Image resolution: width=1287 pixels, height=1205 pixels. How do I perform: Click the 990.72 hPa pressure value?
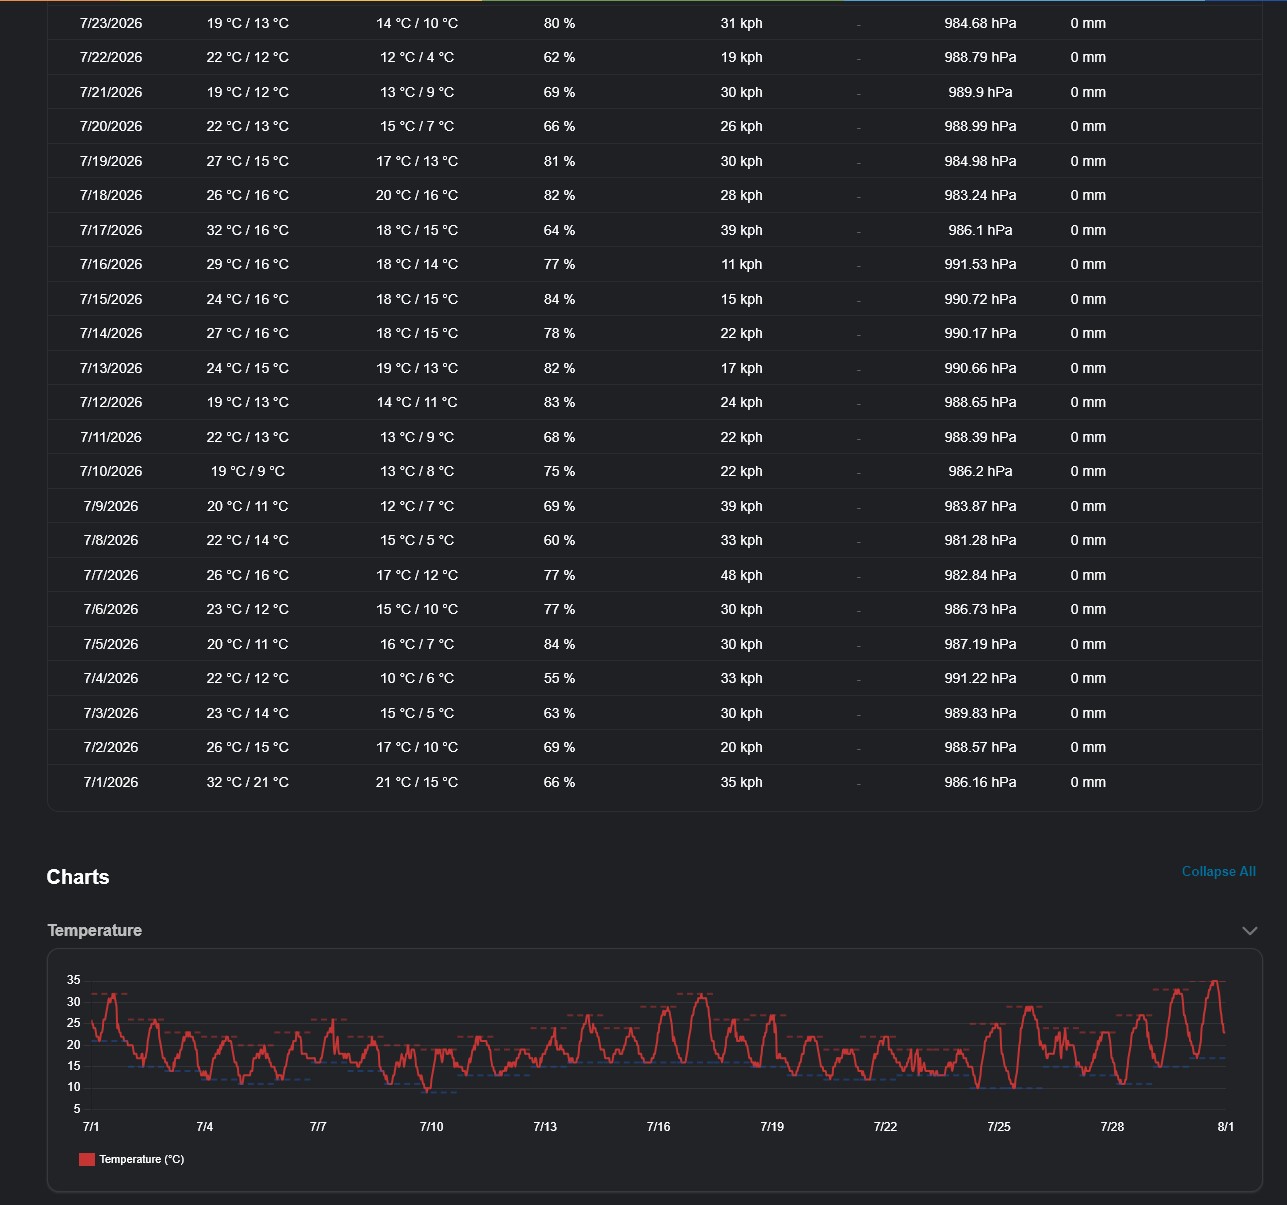click(x=980, y=299)
